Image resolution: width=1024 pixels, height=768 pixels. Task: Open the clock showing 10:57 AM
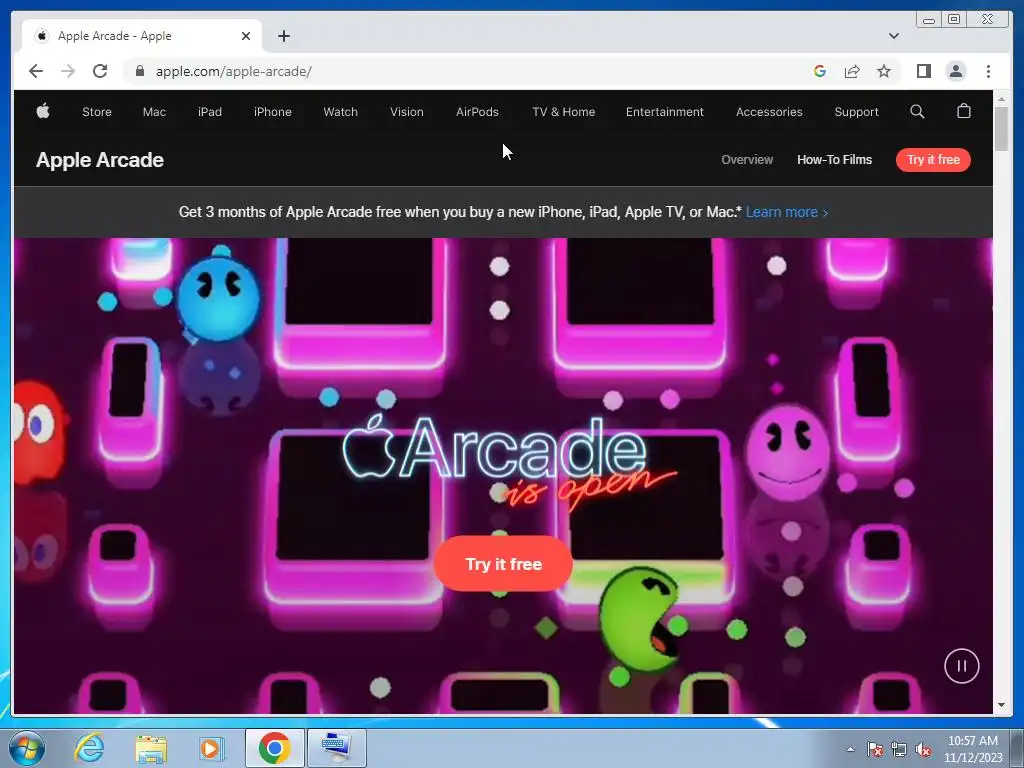click(972, 749)
